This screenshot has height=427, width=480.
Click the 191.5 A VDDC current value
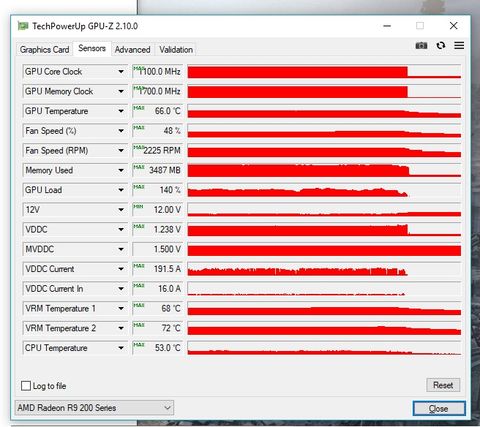pos(158,269)
